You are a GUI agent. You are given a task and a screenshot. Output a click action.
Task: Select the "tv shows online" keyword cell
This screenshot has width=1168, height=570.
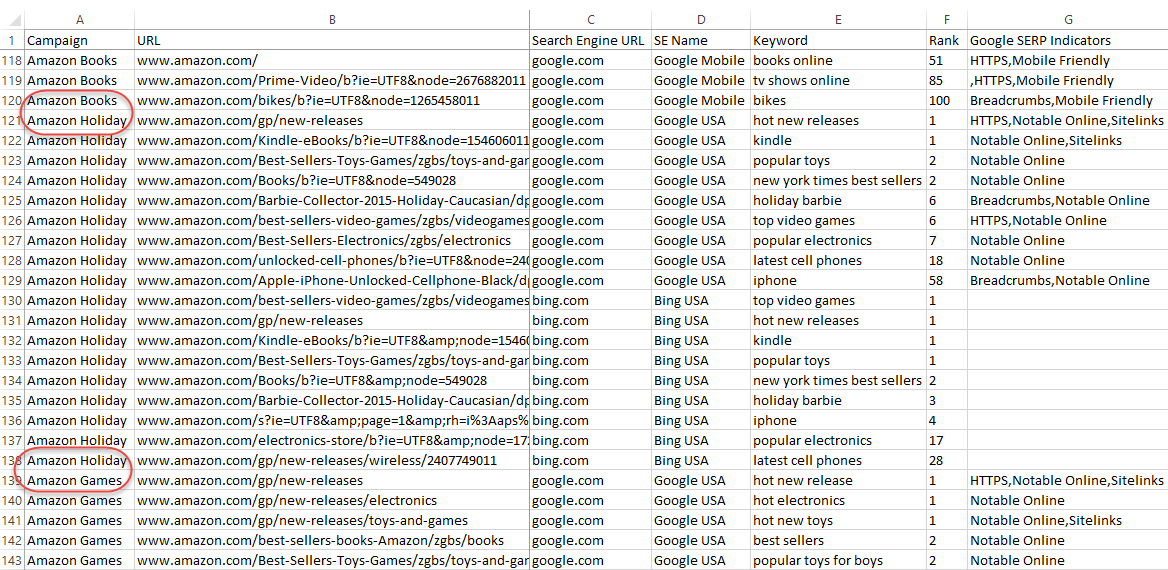click(x=838, y=81)
